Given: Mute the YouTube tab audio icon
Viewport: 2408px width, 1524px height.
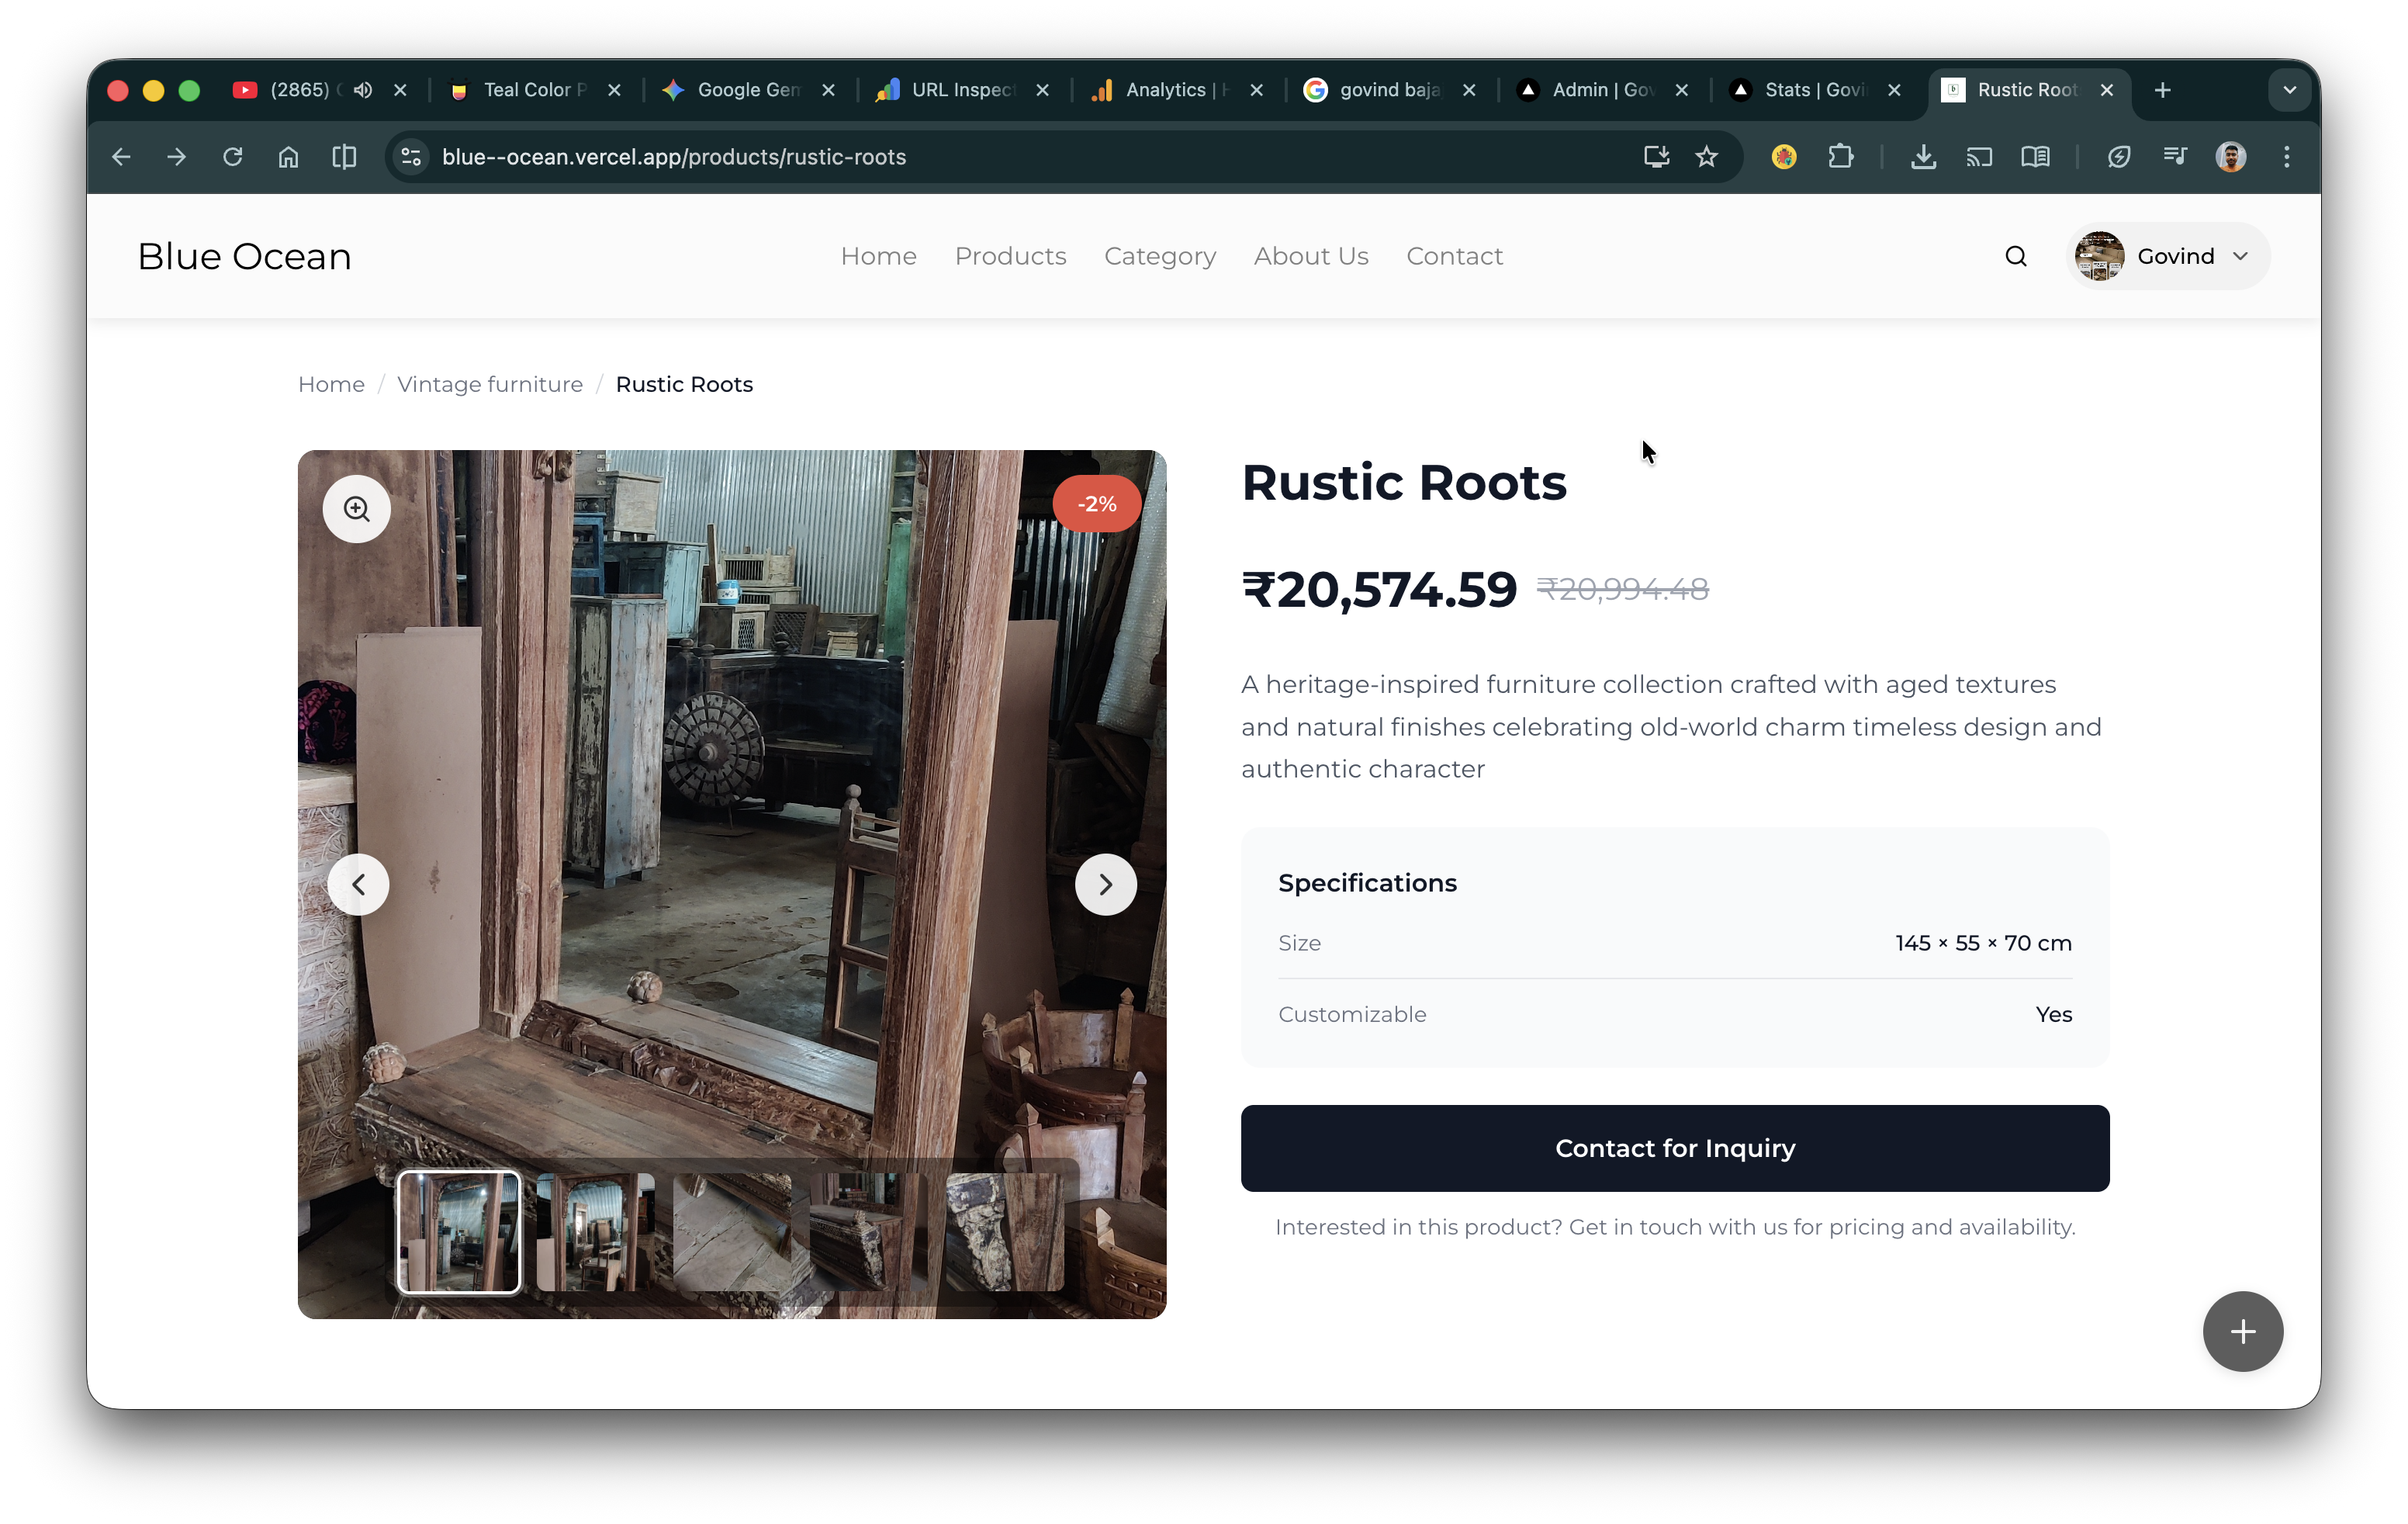Looking at the screenshot, I should (363, 90).
